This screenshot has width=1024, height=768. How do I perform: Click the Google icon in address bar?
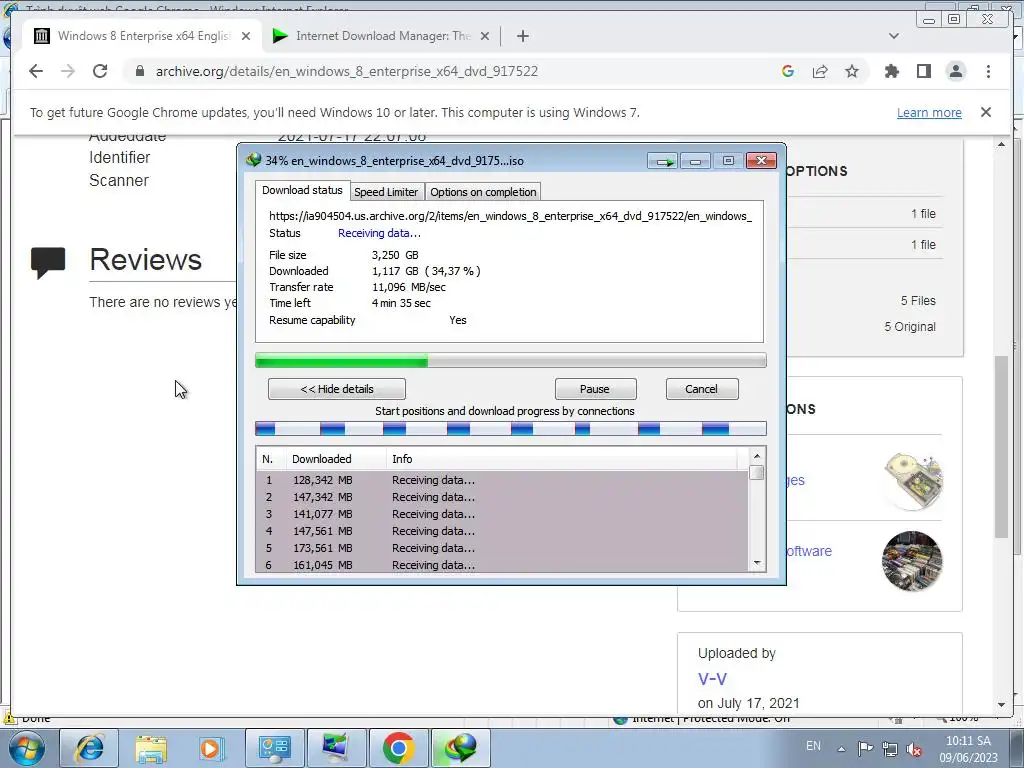(x=788, y=71)
